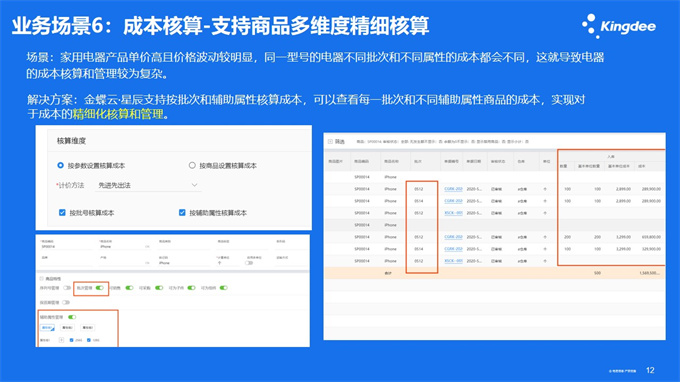Uncheck 按批号核算成本 checkbox
The height and width of the screenshot is (382, 680).
[x=62, y=212]
